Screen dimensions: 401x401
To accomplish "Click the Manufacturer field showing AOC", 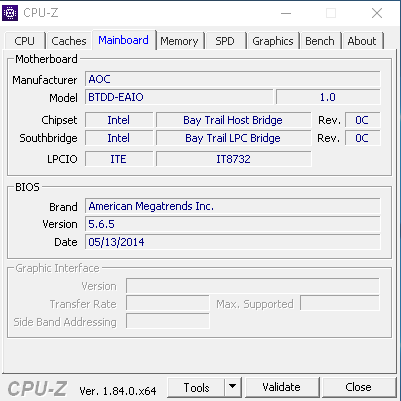I will [233, 79].
